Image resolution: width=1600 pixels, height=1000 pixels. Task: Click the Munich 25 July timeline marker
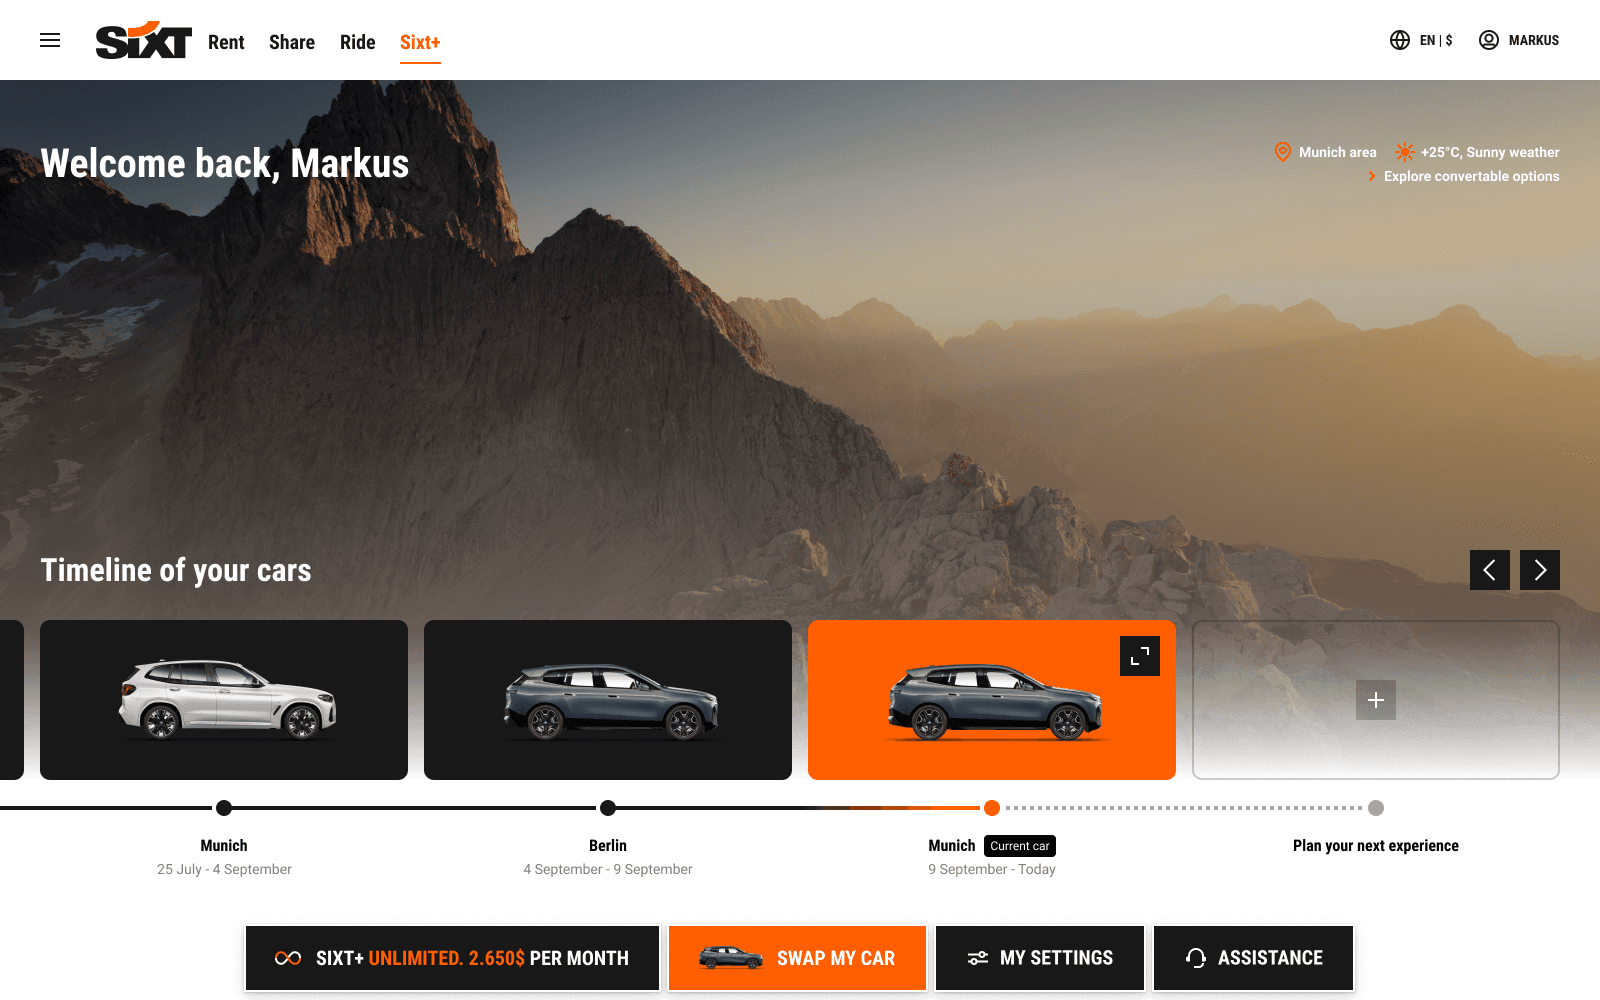click(x=224, y=808)
